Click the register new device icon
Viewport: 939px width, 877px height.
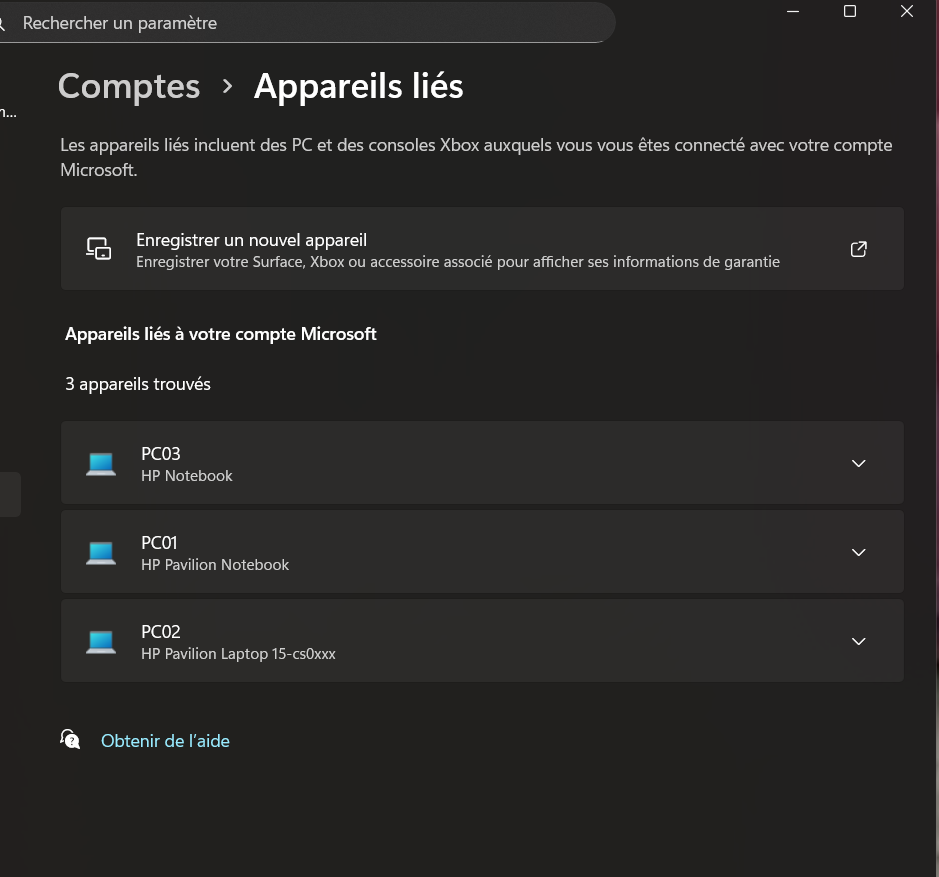point(98,249)
